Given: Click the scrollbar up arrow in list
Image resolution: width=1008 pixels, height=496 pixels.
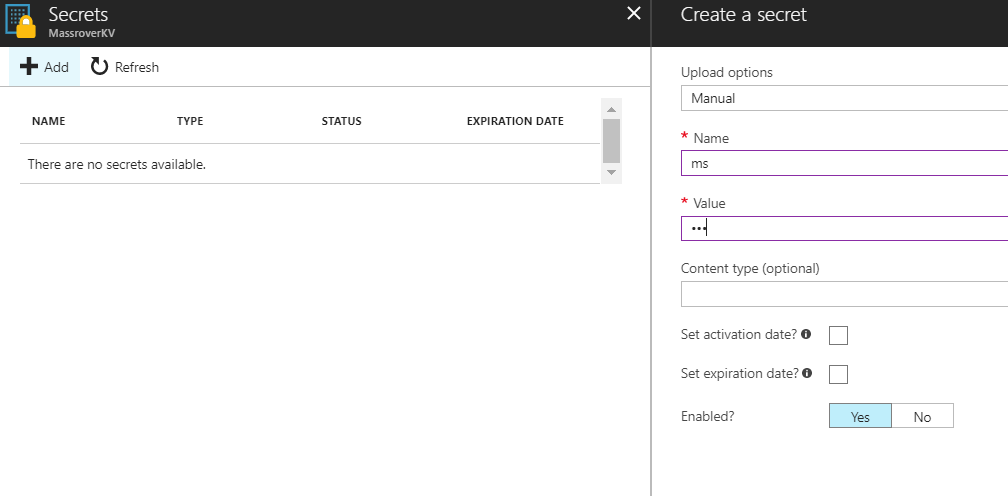Looking at the screenshot, I should point(611,108).
